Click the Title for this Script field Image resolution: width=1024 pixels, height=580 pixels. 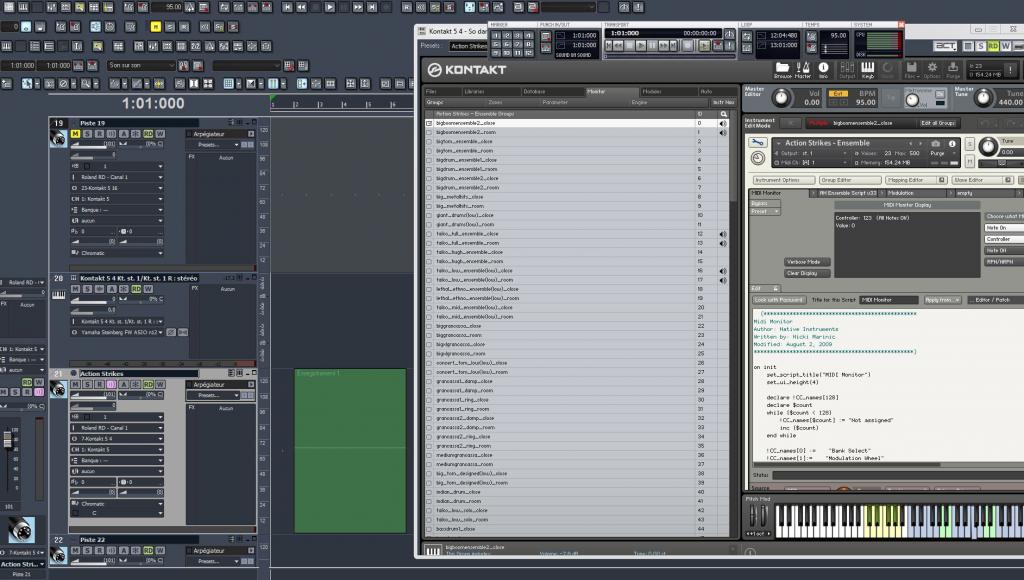pos(888,300)
